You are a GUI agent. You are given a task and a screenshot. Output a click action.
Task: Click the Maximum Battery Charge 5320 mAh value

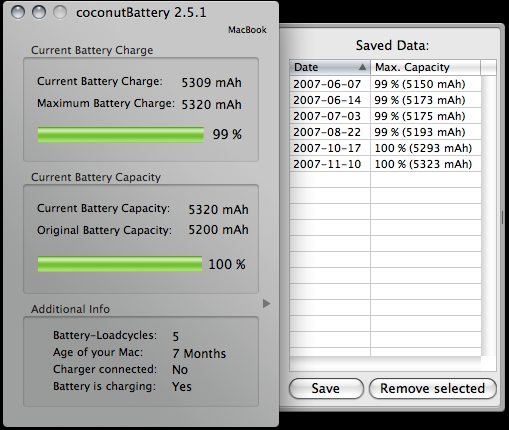(211, 104)
